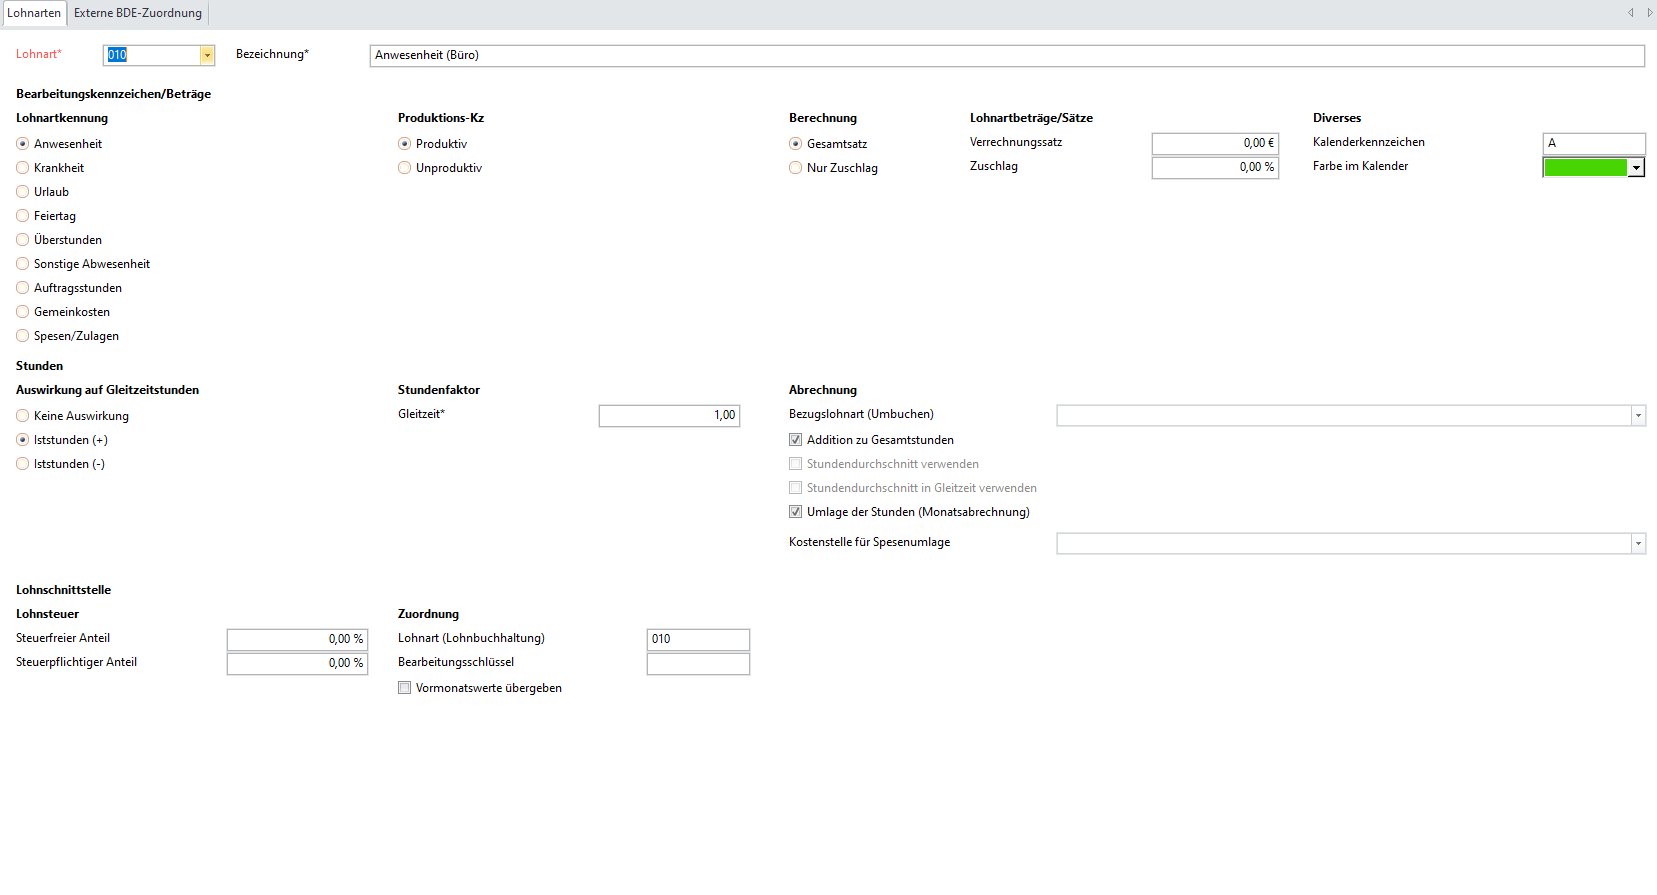Select Keine Auswirkung for Gleitzeitstunden

coord(23,416)
